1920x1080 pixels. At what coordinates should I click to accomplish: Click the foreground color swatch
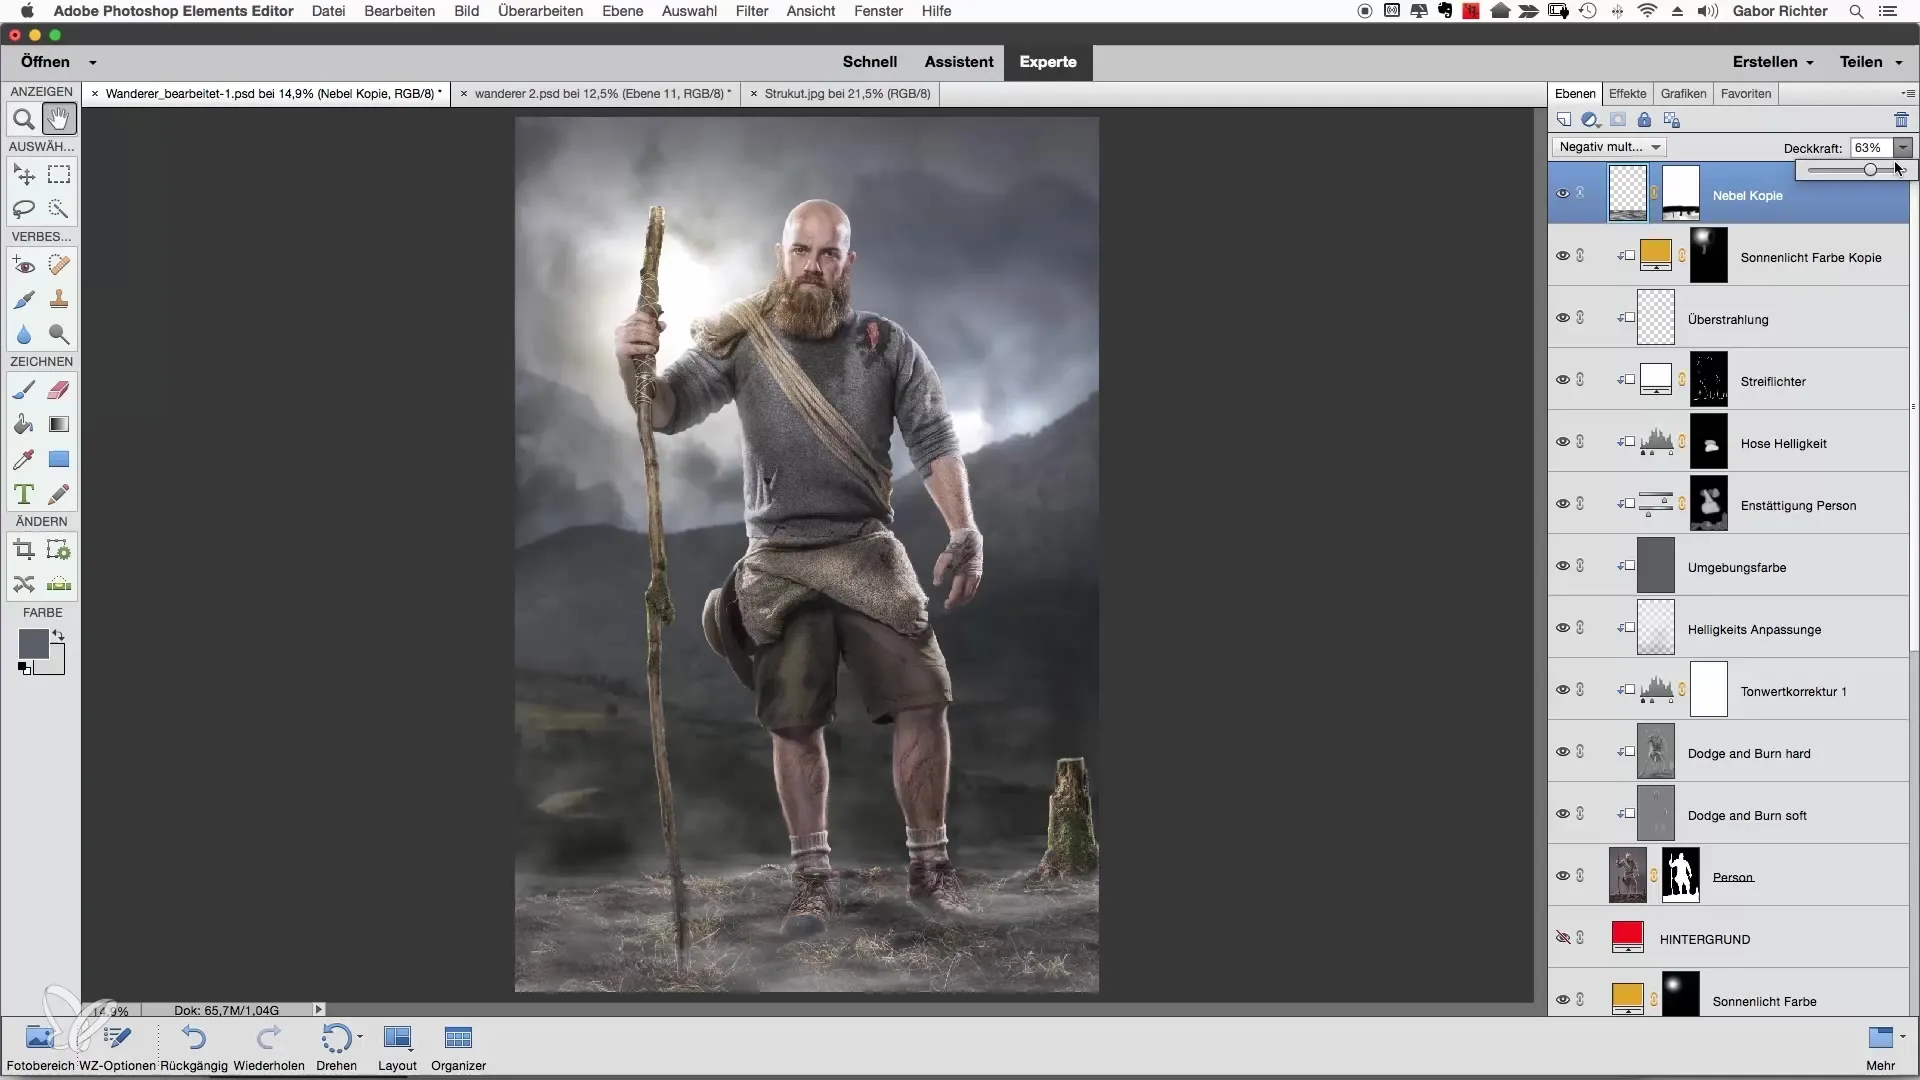pos(33,644)
